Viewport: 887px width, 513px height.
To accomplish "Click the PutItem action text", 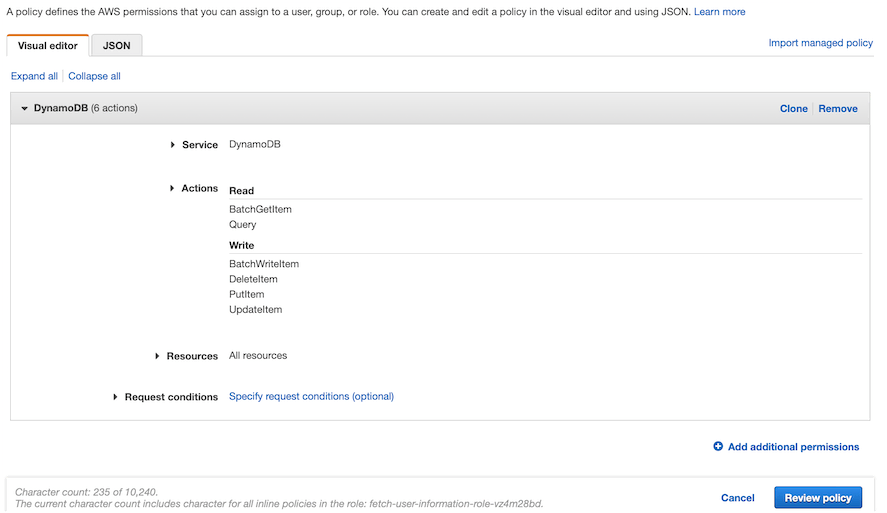I will tap(246, 295).
